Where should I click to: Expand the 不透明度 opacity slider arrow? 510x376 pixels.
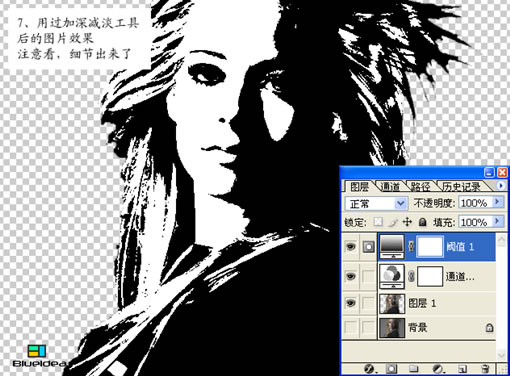498,202
